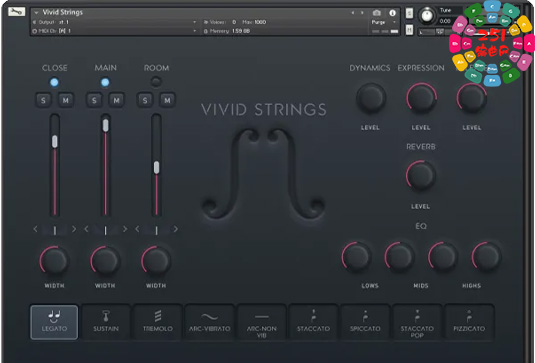Mute the MAIN mic with M button
The image size is (535, 363).
coord(116,100)
